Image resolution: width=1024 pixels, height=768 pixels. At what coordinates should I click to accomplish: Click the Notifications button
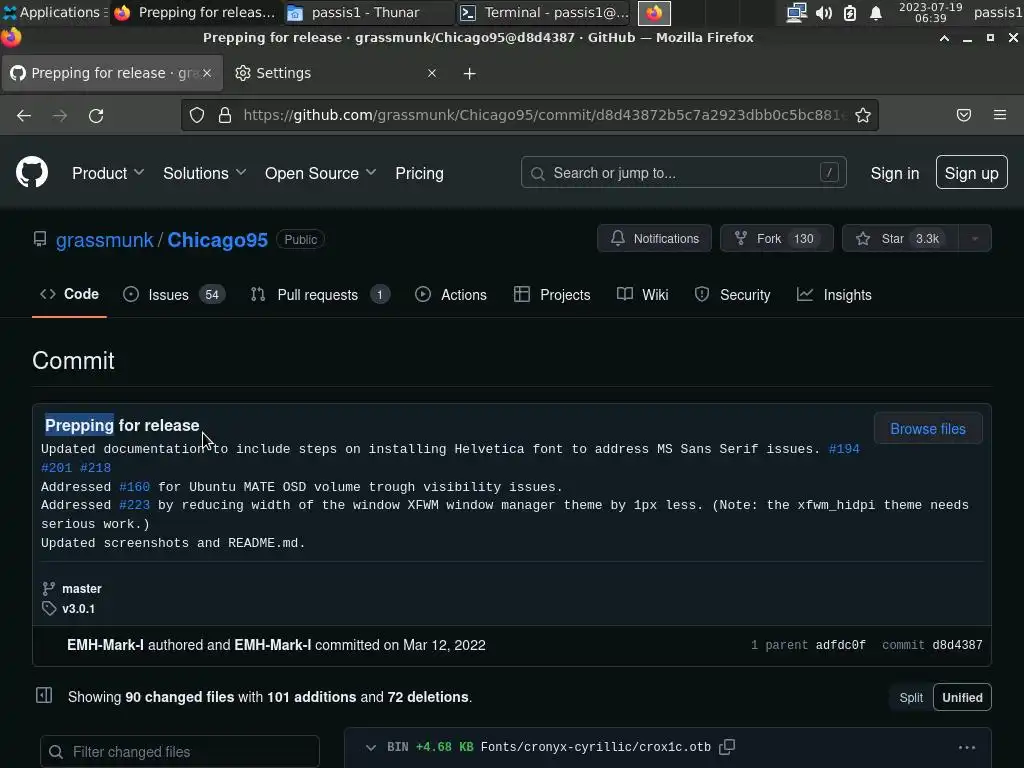pos(654,238)
